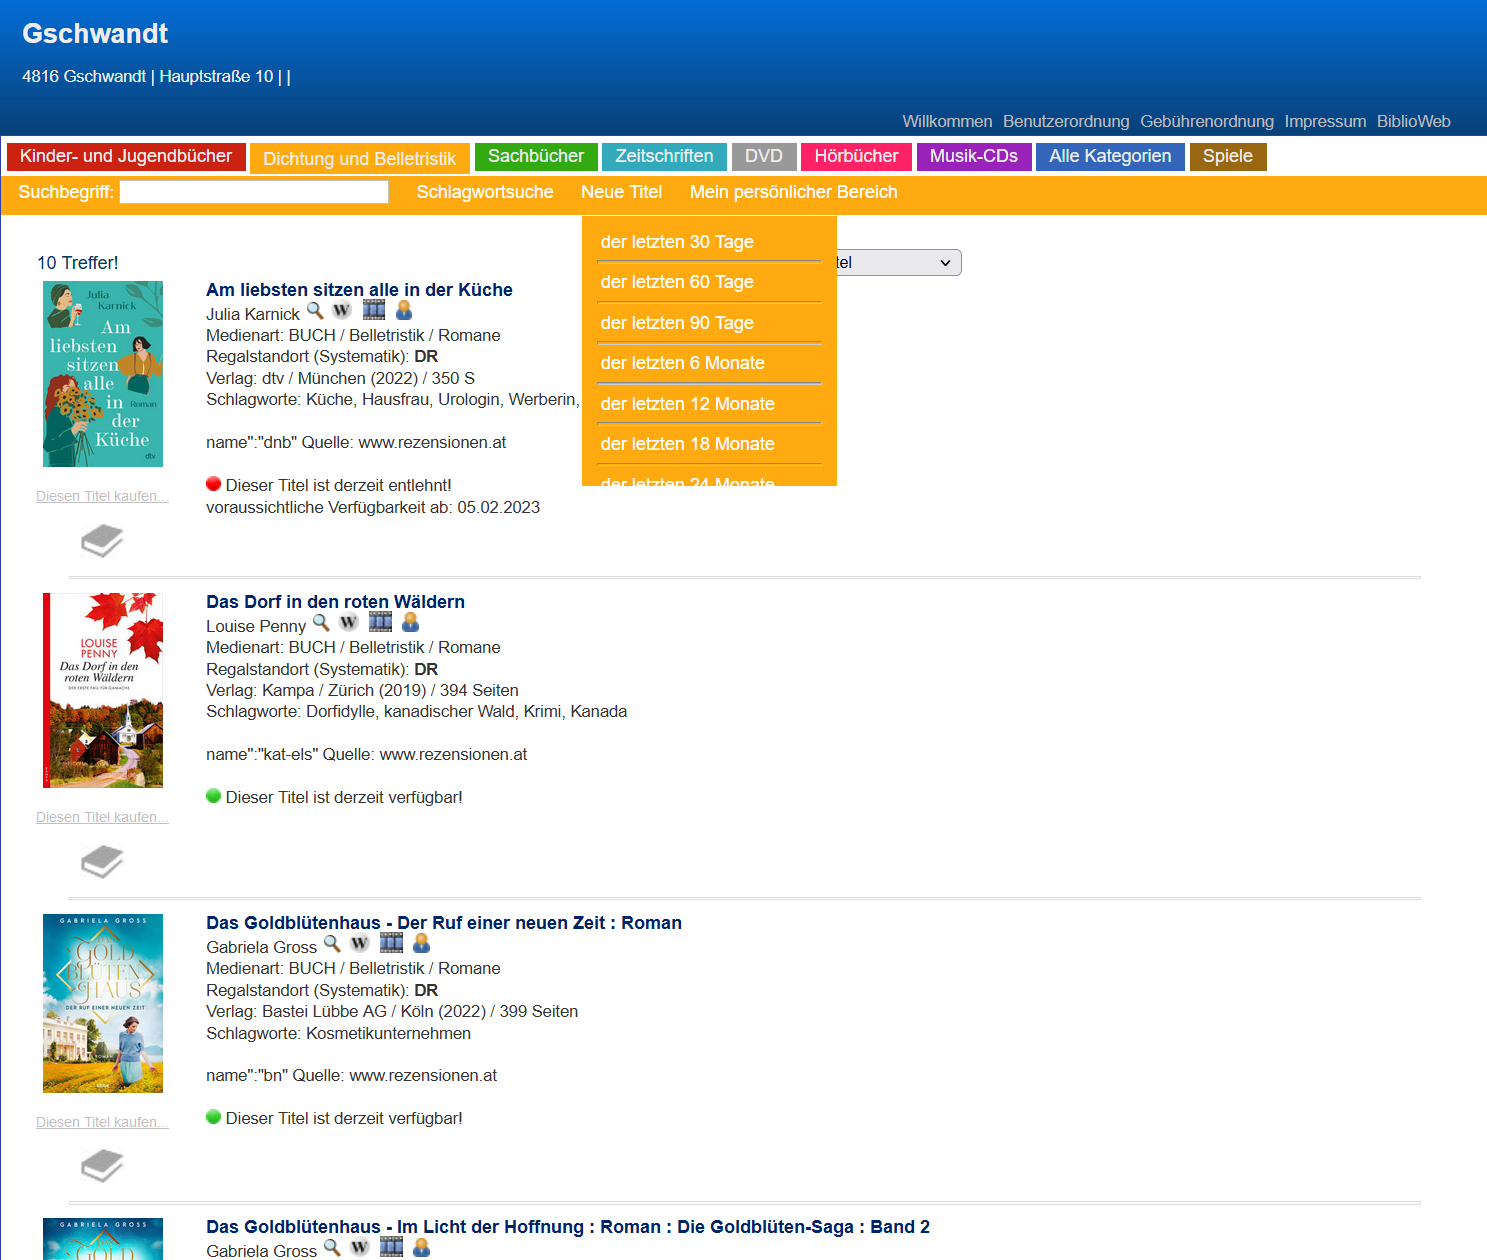Open Das Goldblütenhaus - Der Ruf einer neuen Zeit
The image size is (1487, 1260).
[x=444, y=923]
